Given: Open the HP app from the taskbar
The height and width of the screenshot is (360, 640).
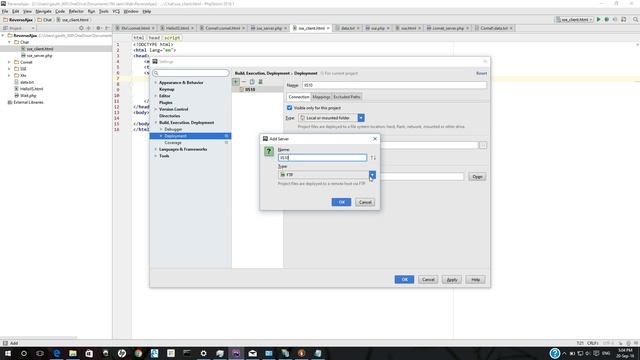Looking at the screenshot, I should pos(122,353).
